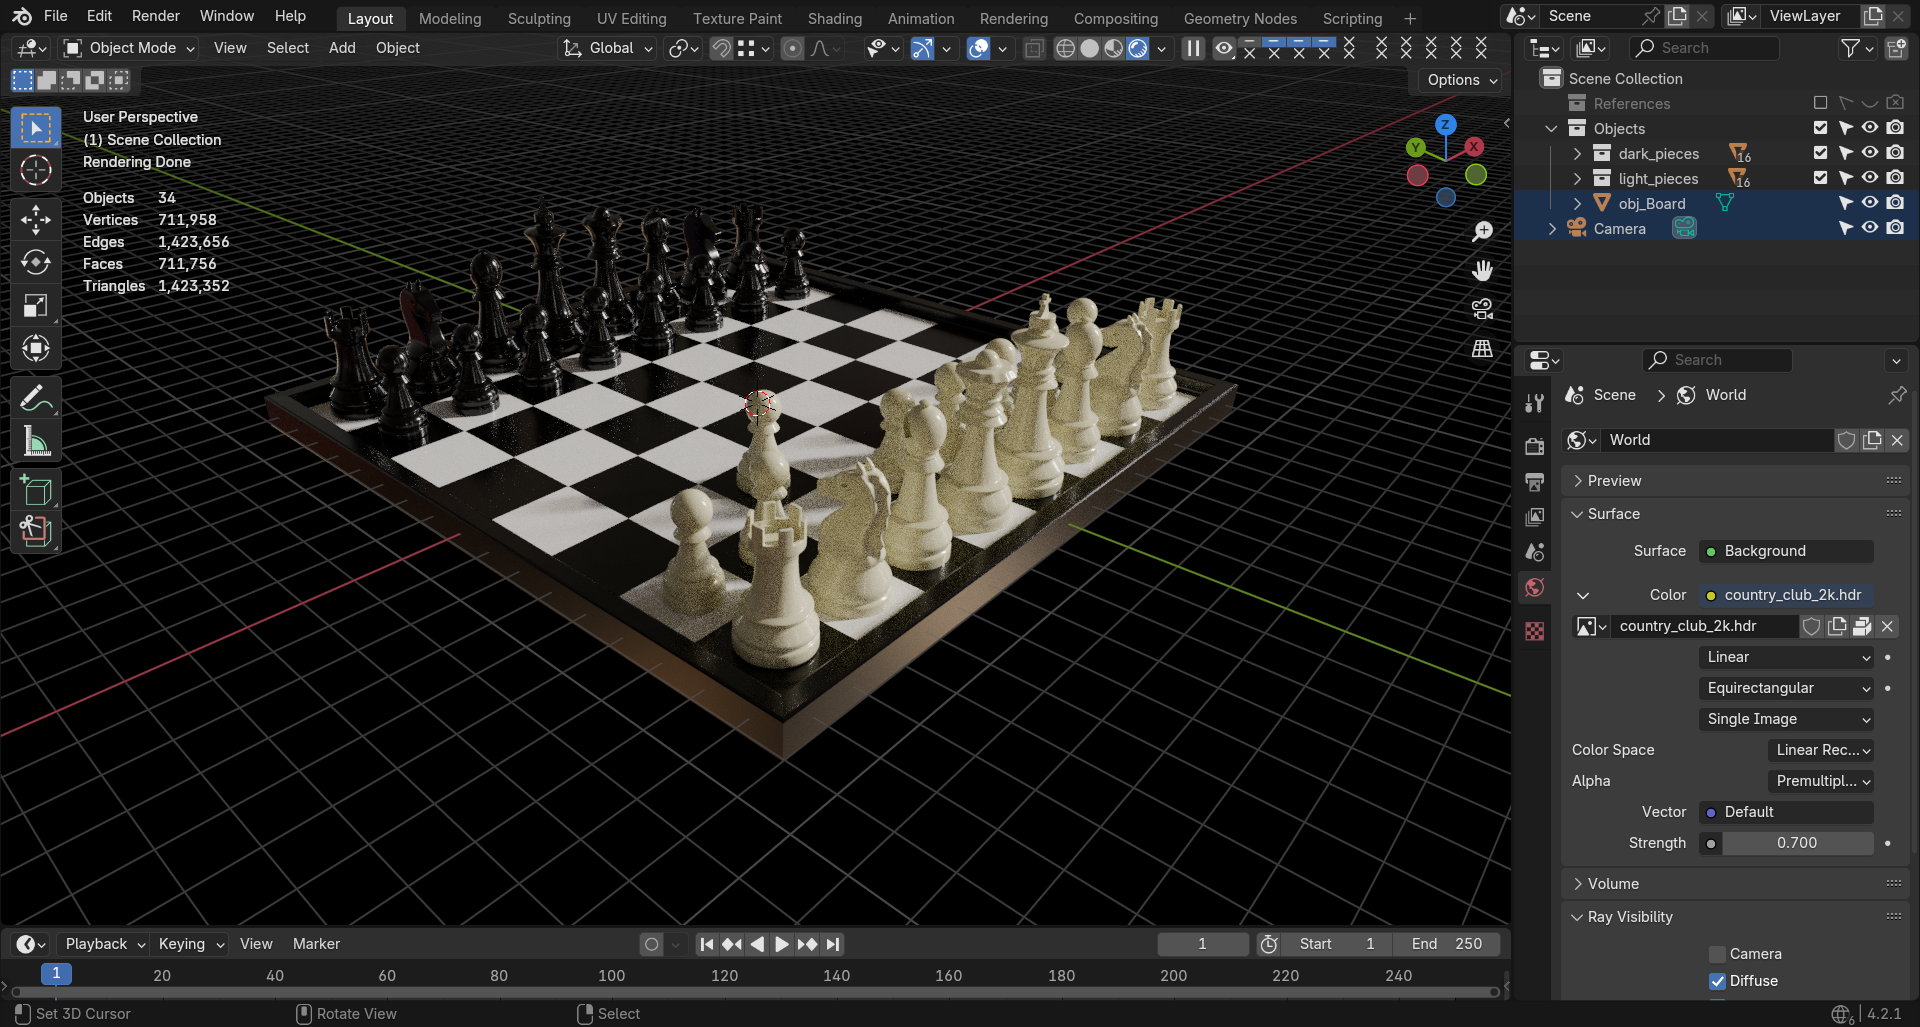
Task: Select the Add Cube tool
Action: (x=36, y=491)
